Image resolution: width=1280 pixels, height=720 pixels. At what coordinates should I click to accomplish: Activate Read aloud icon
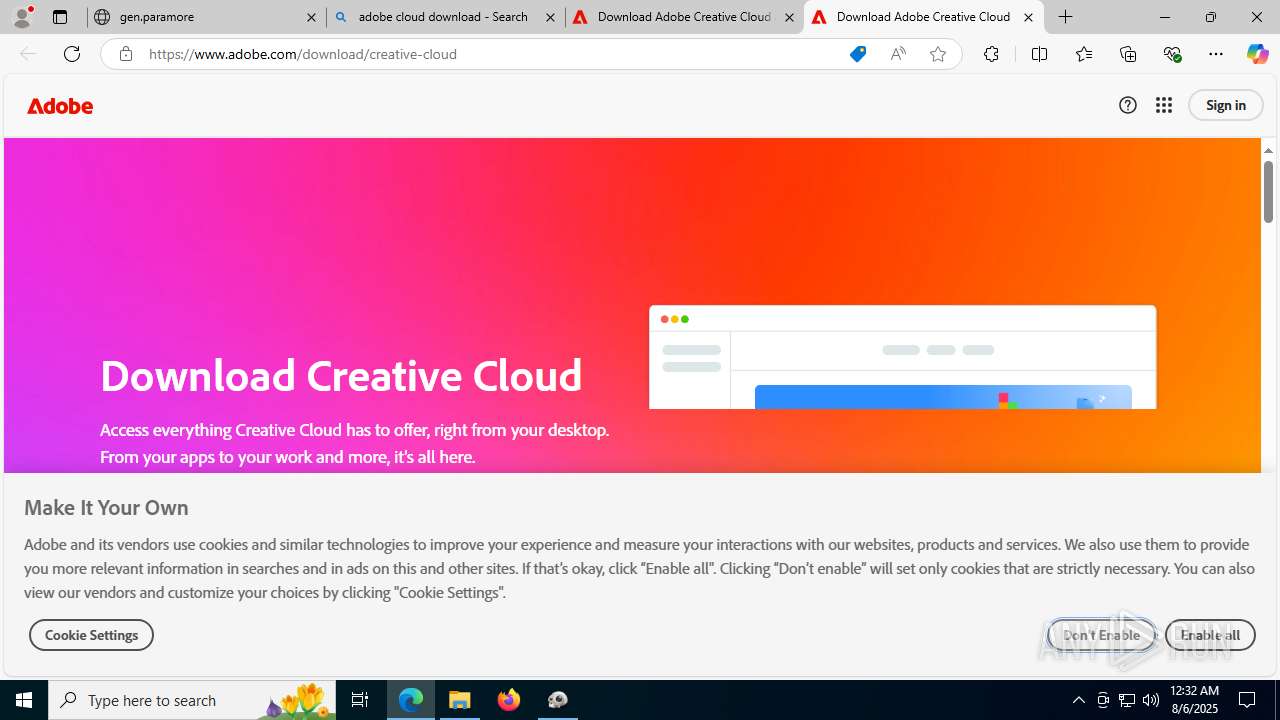click(x=898, y=54)
